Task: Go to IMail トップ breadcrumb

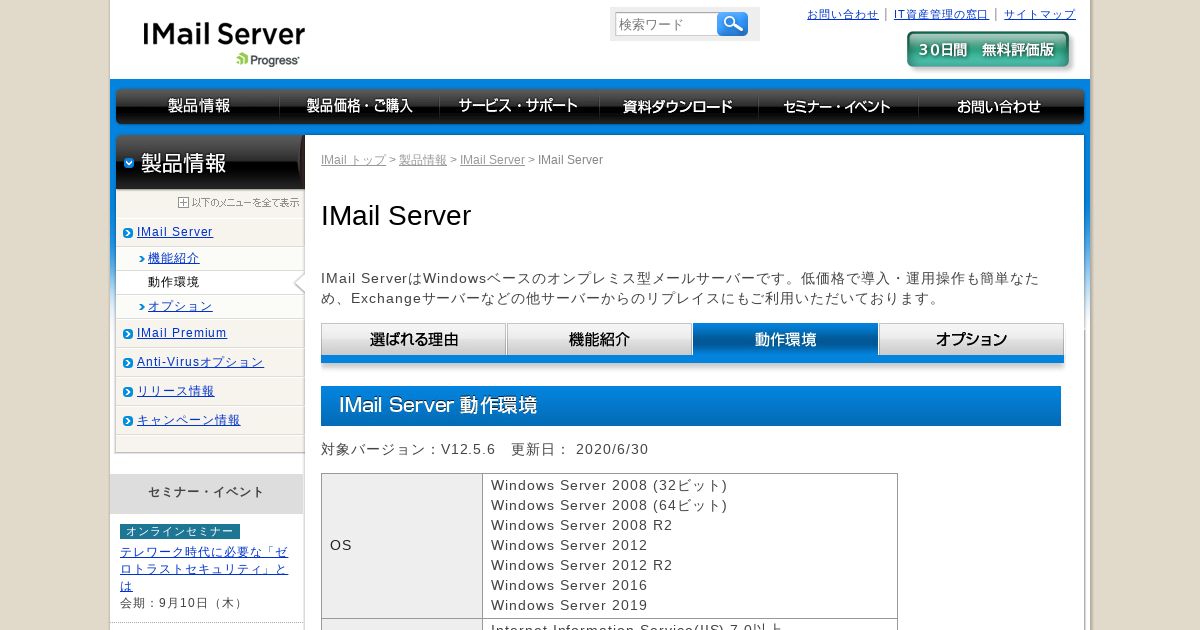Action: pos(353,160)
